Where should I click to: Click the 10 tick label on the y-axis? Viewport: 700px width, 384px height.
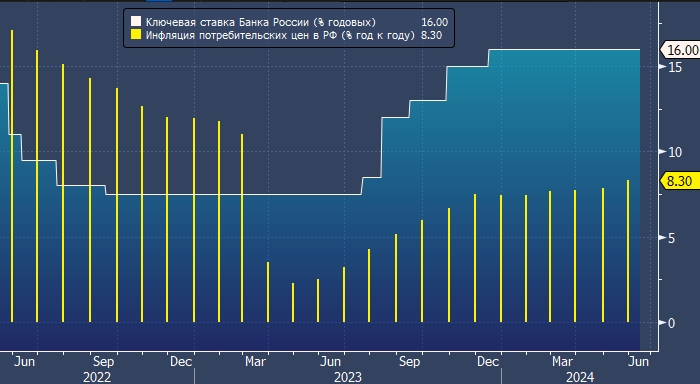click(675, 152)
